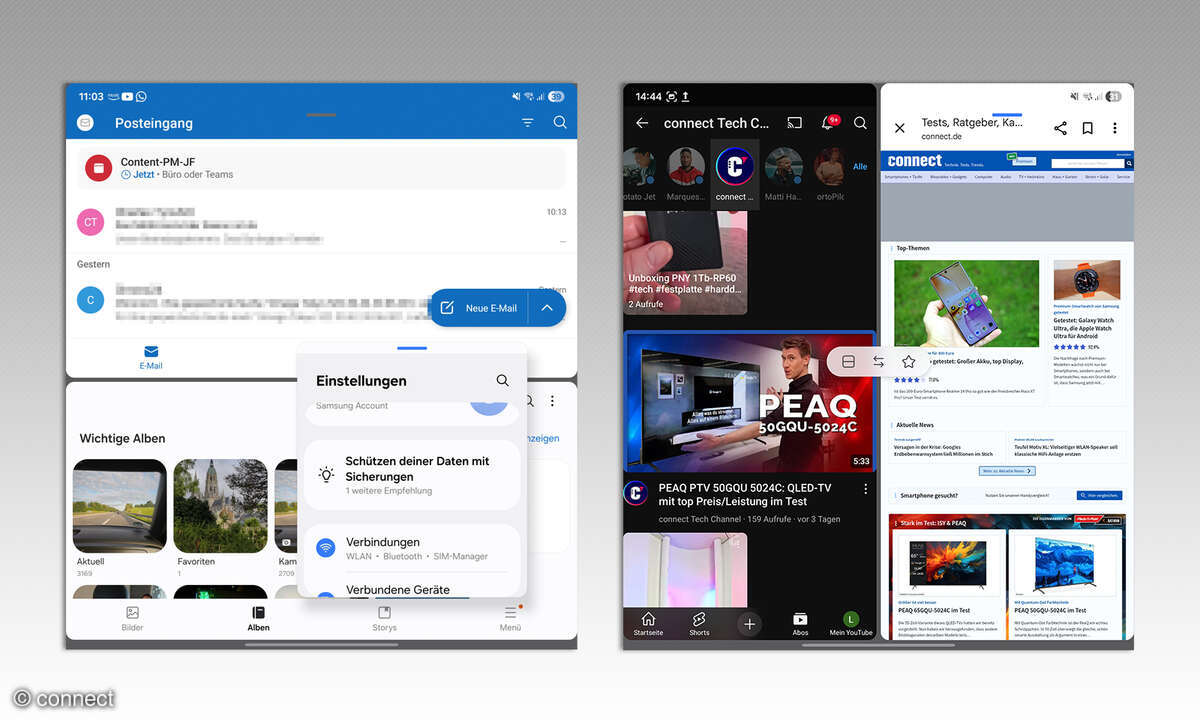This screenshot has height=720, width=1200.
Task: Switch to the Bilder tab in gallery
Action: pos(132,619)
